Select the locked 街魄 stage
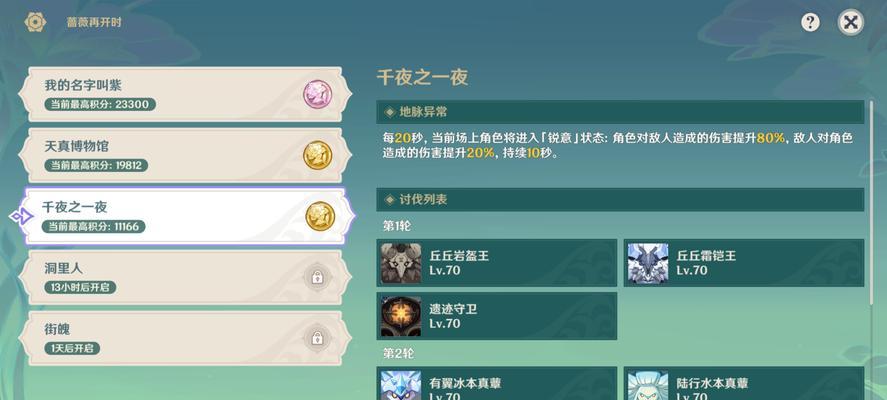Screen dimensions: 887x400 185,338
